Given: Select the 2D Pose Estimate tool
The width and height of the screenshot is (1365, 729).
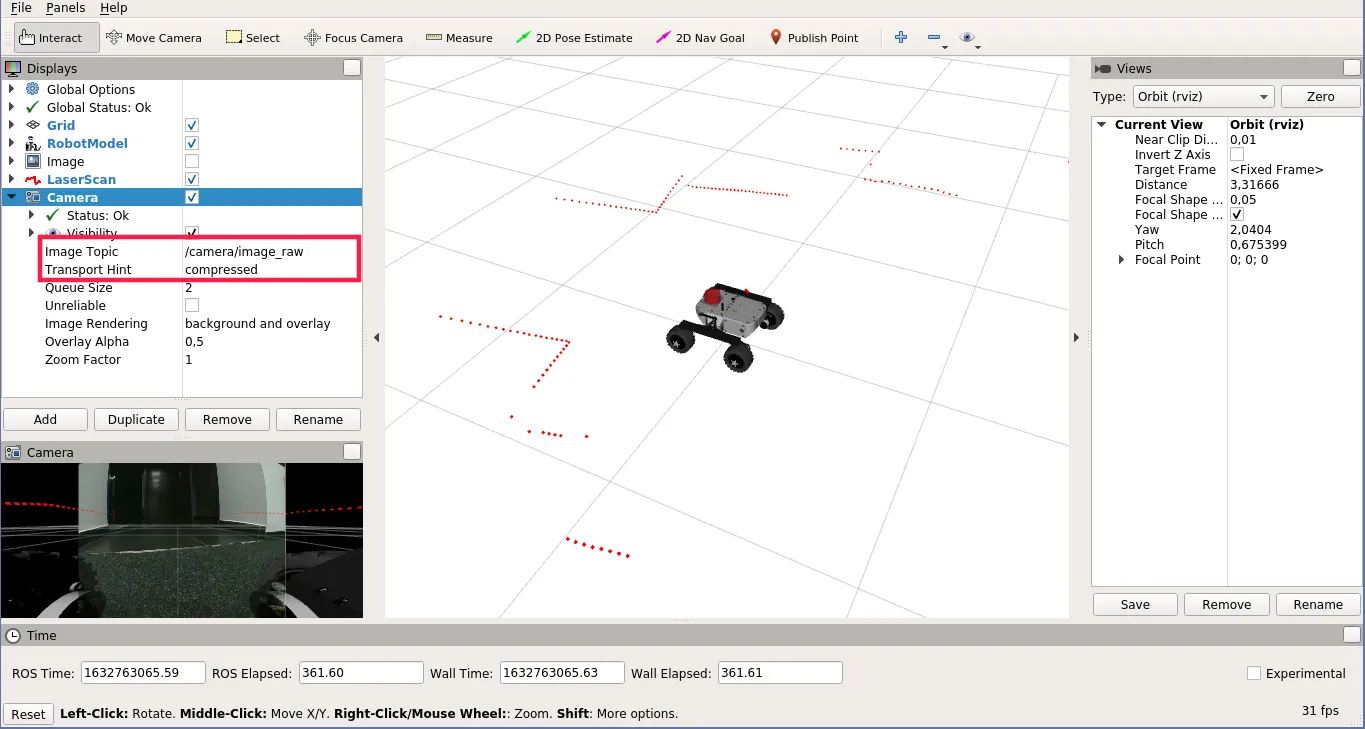Looking at the screenshot, I should 574,38.
